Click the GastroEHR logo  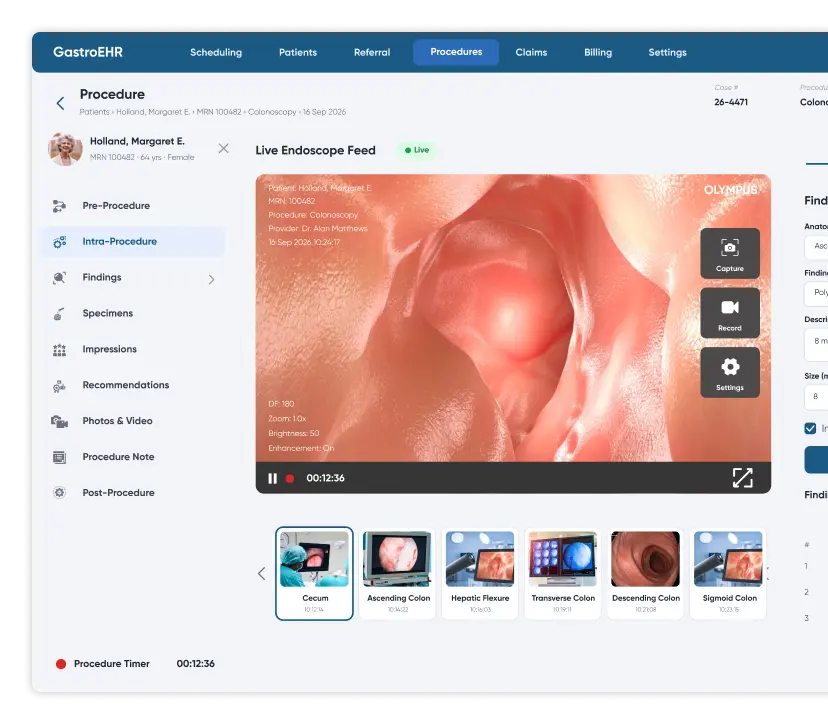pyautogui.click(x=88, y=52)
